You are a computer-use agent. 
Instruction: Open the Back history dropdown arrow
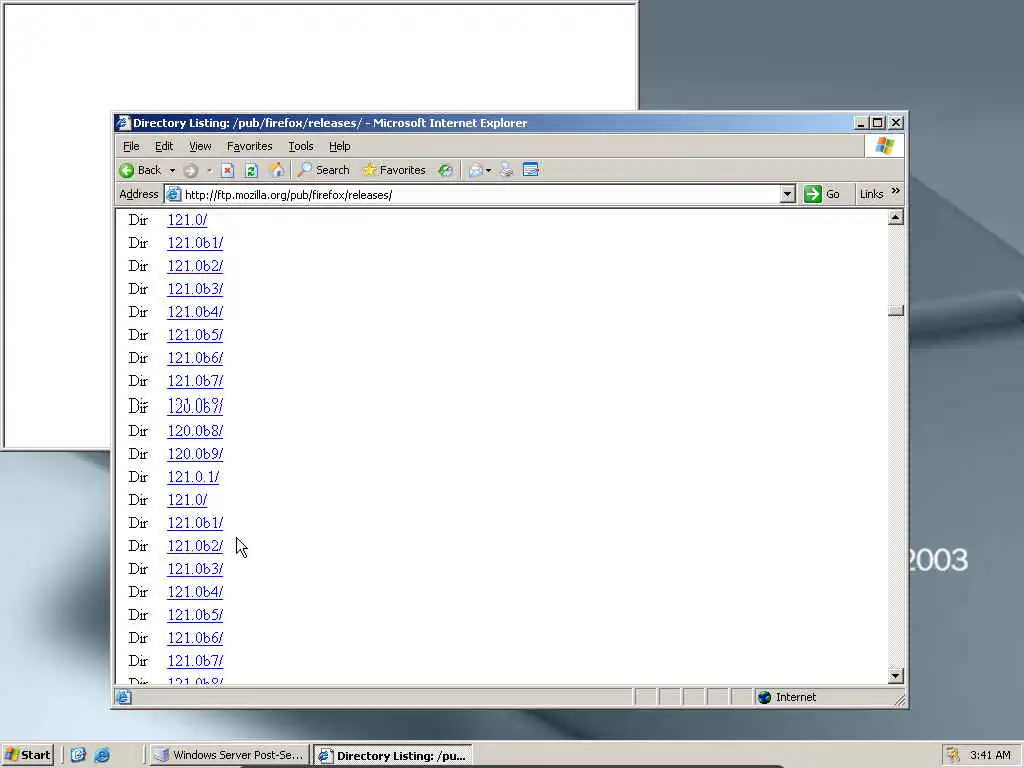(x=172, y=170)
